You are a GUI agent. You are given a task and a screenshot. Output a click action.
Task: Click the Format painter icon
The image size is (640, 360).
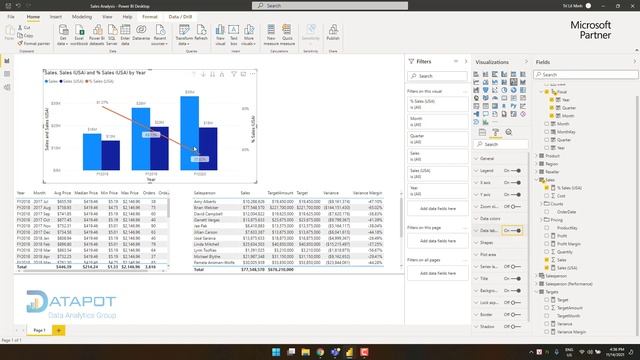coord(34,43)
